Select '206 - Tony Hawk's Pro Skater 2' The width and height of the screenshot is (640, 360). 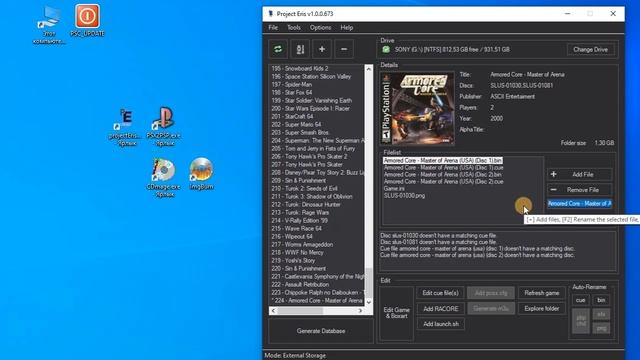point(309,157)
